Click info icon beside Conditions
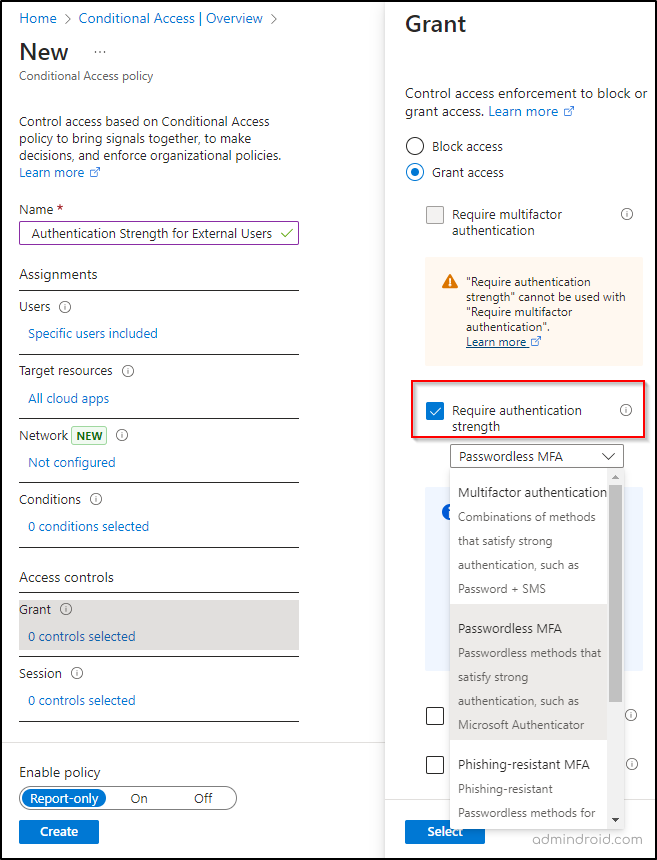 tap(96, 499)
